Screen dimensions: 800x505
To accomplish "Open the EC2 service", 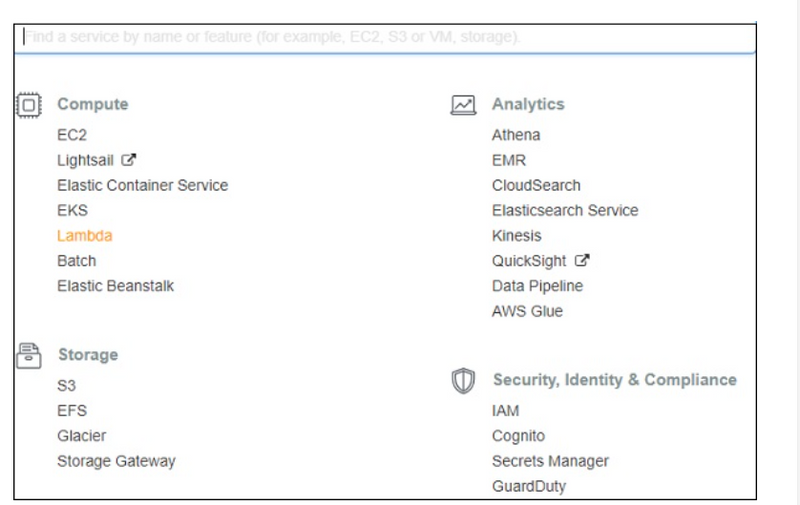I will coord(72,135).
